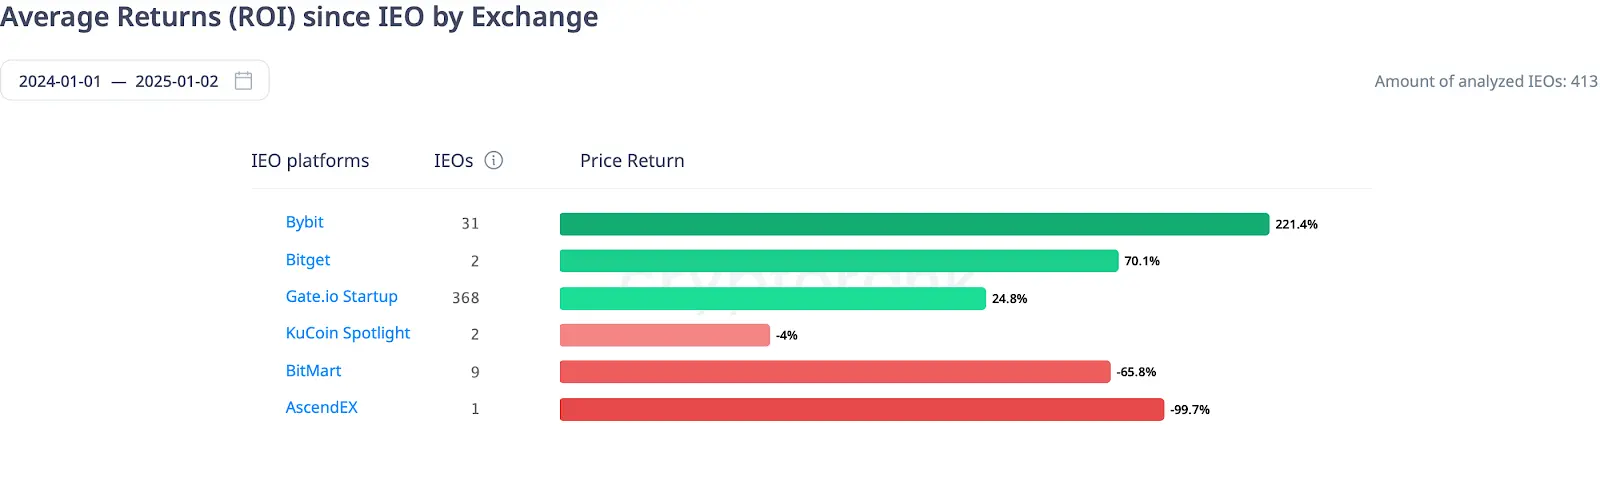Open the AscendEX platform link
The image size is (1600, 485).
coord(321,408)
